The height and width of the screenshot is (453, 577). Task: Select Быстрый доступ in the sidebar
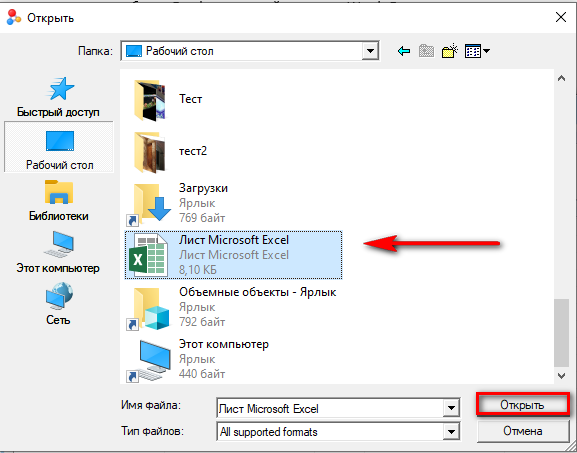click(59, 96)
